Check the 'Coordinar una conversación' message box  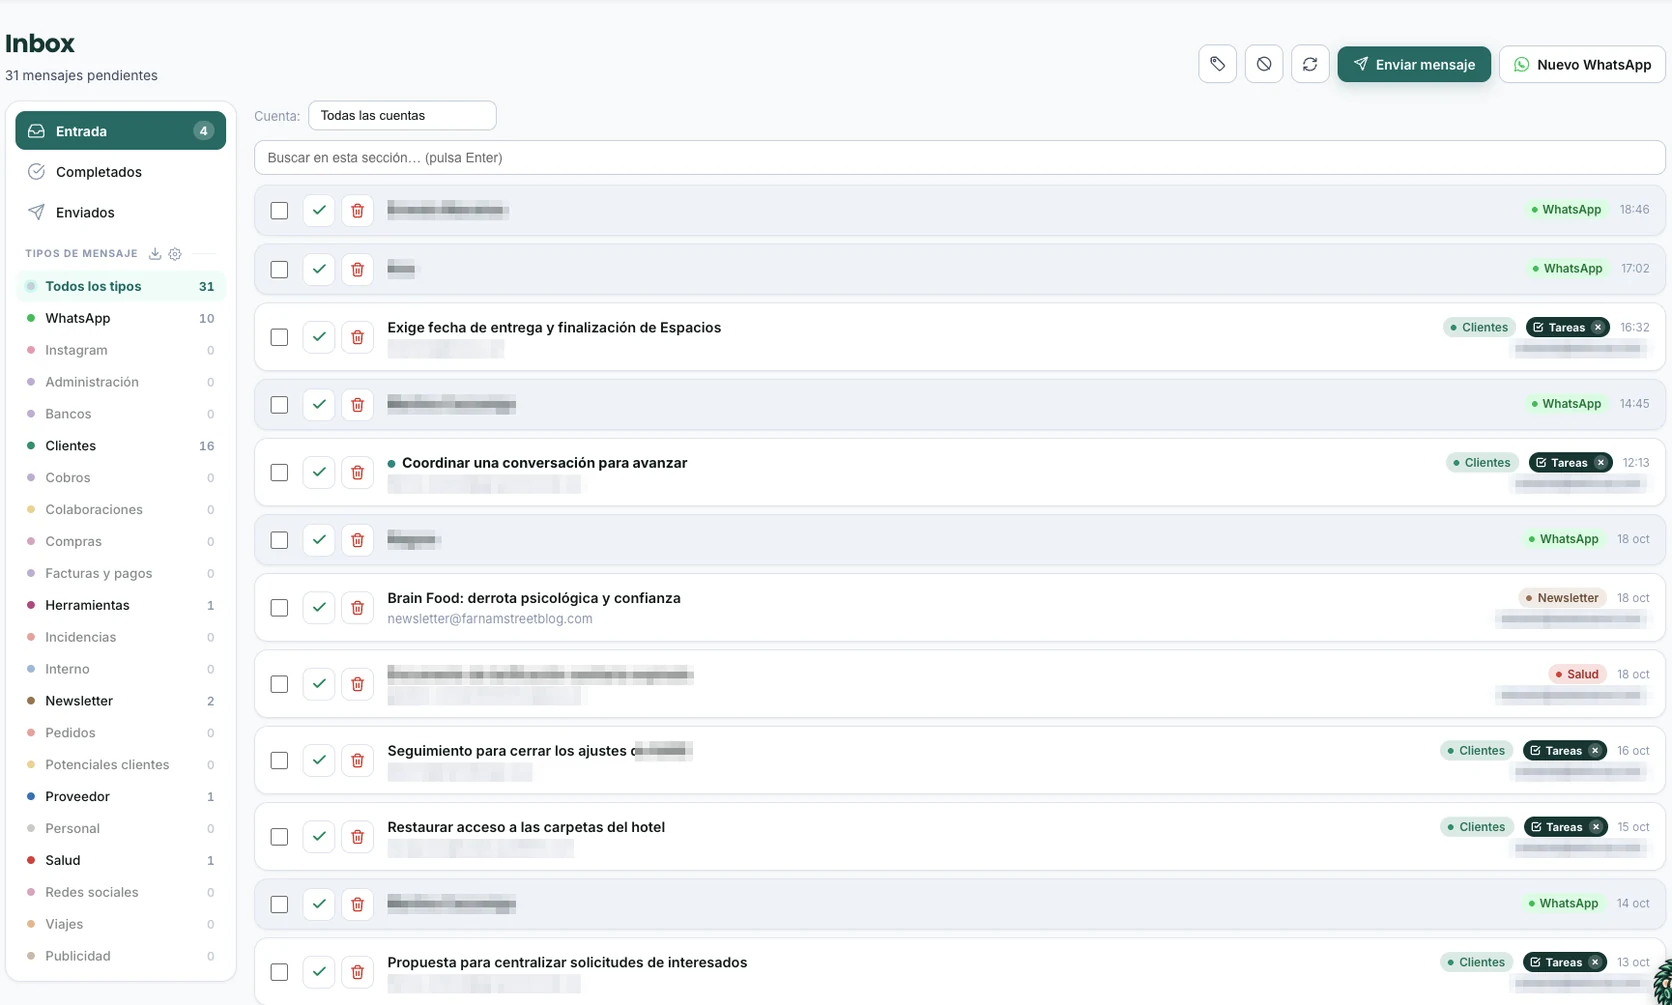click(x=279, y=472)
